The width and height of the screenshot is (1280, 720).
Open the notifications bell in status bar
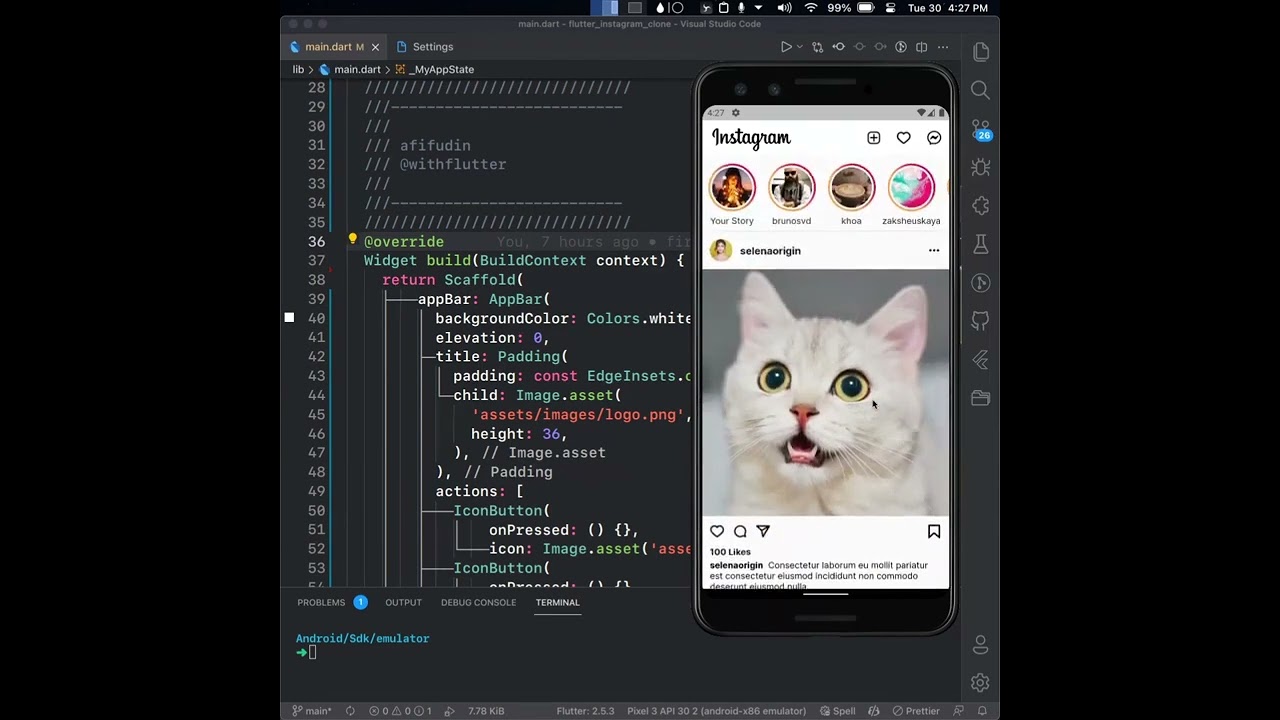click(x=984, y=711)
